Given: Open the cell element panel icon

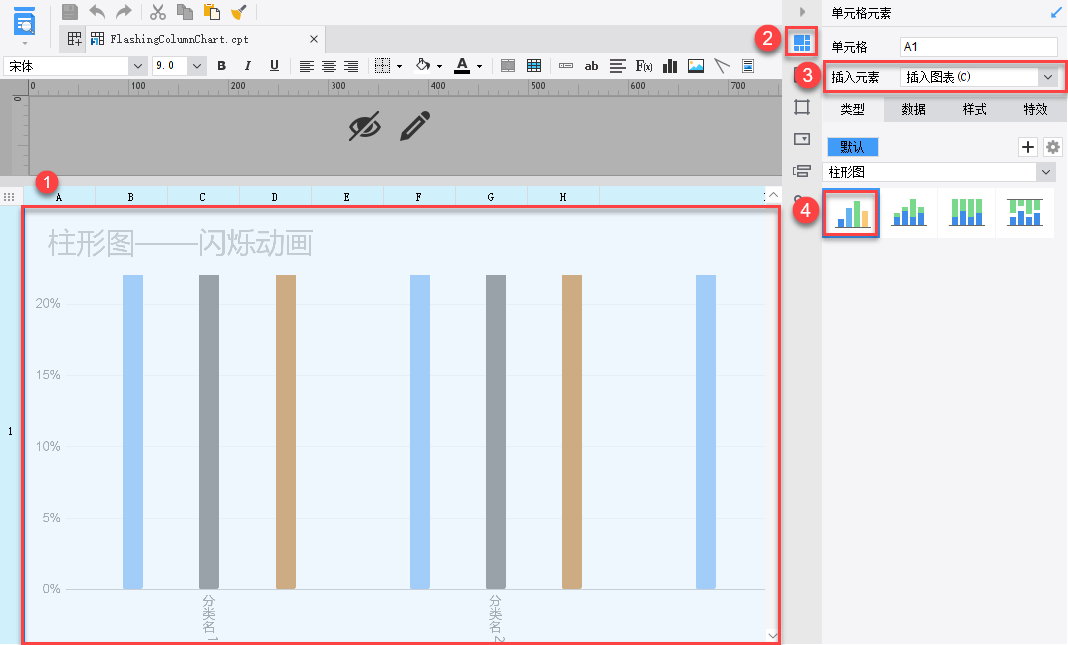Looking at the screenshot, I should click(802, 43).
